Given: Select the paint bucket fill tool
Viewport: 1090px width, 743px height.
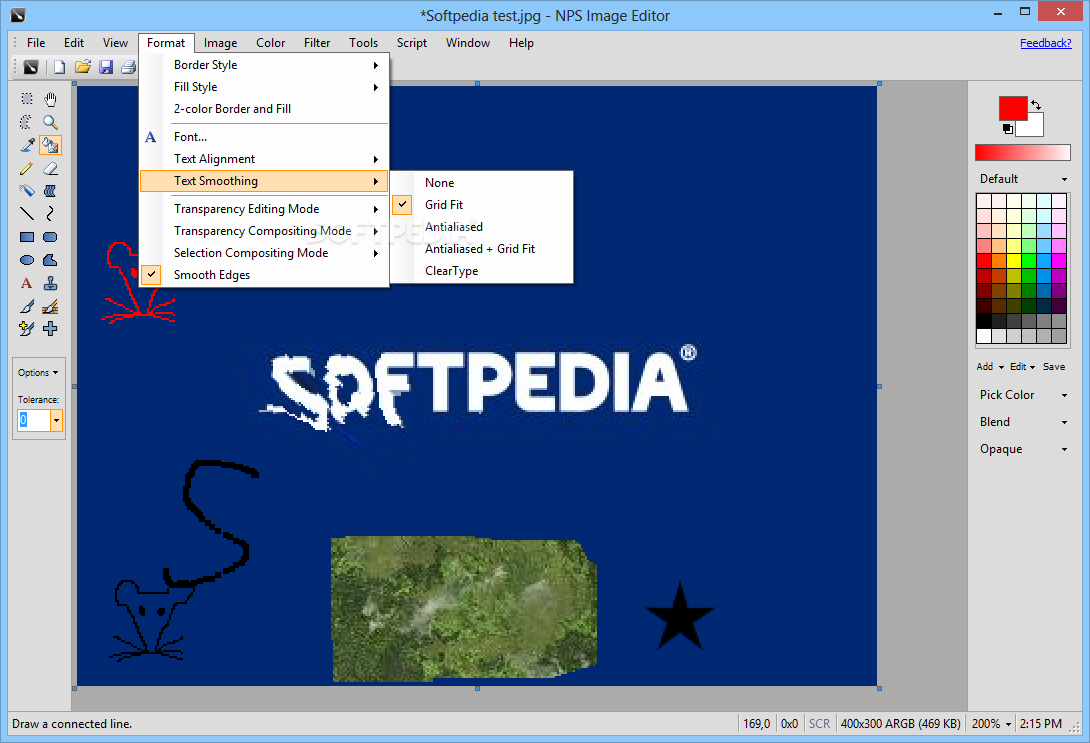Looking at the screenshot, I should tap(50, 145).
